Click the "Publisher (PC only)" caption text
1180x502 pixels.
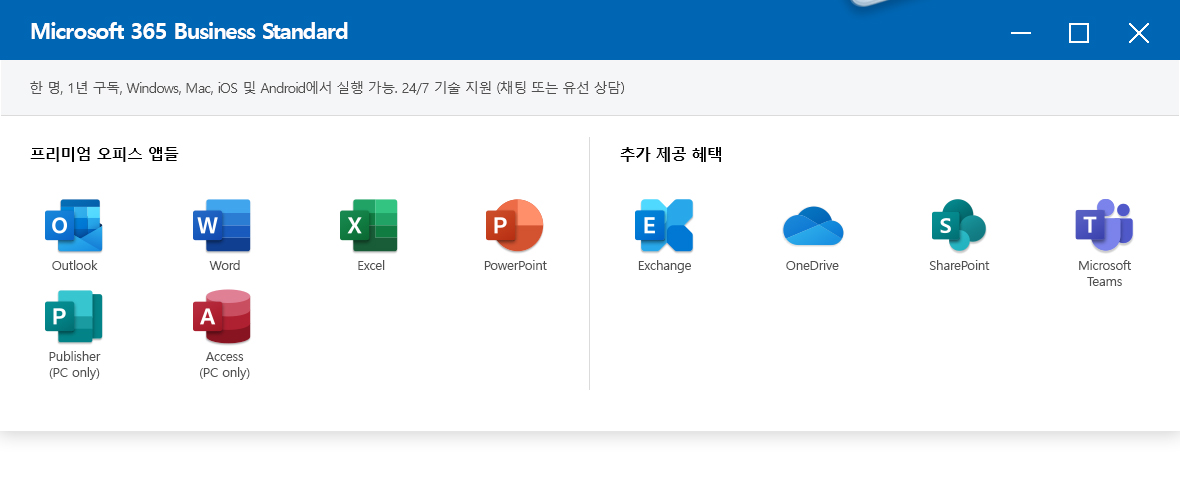click(x=74, y=365)
